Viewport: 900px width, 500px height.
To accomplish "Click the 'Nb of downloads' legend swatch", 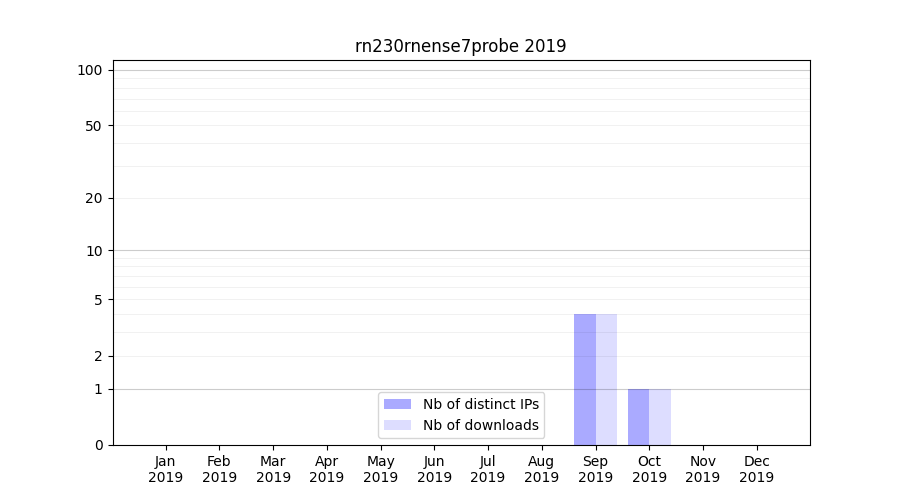I will pyautogui.click(x=397, y=425).
